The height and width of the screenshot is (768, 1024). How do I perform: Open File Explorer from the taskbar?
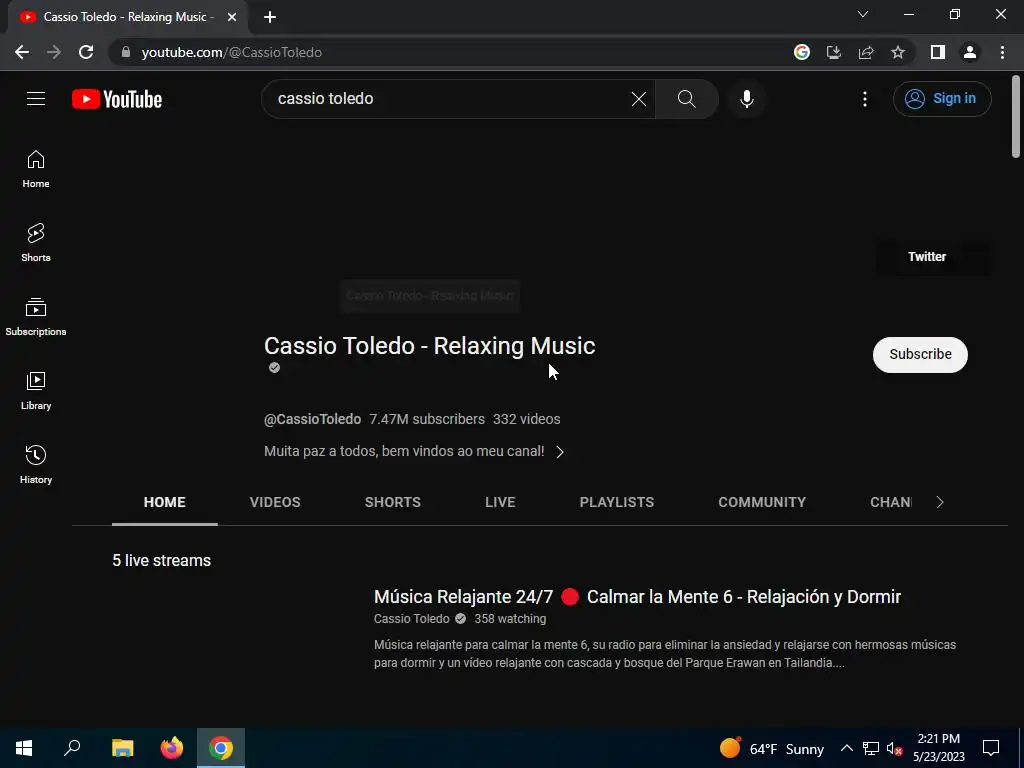tap(122, 748)
